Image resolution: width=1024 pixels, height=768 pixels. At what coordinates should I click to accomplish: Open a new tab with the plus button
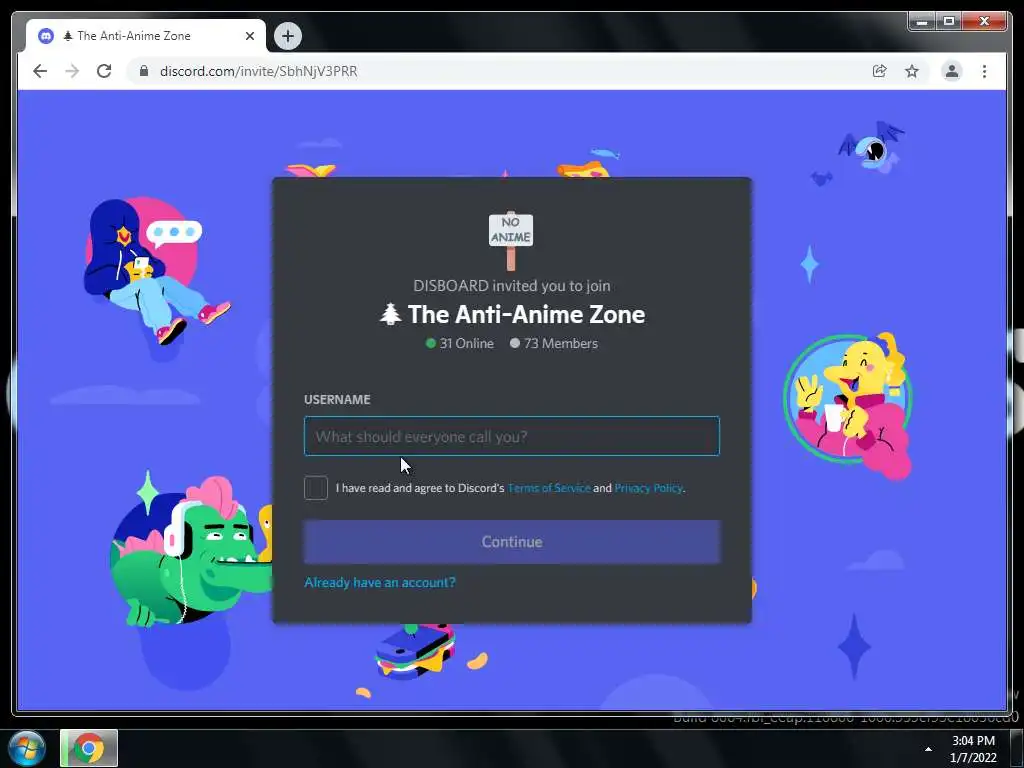[x=287, y=36]
